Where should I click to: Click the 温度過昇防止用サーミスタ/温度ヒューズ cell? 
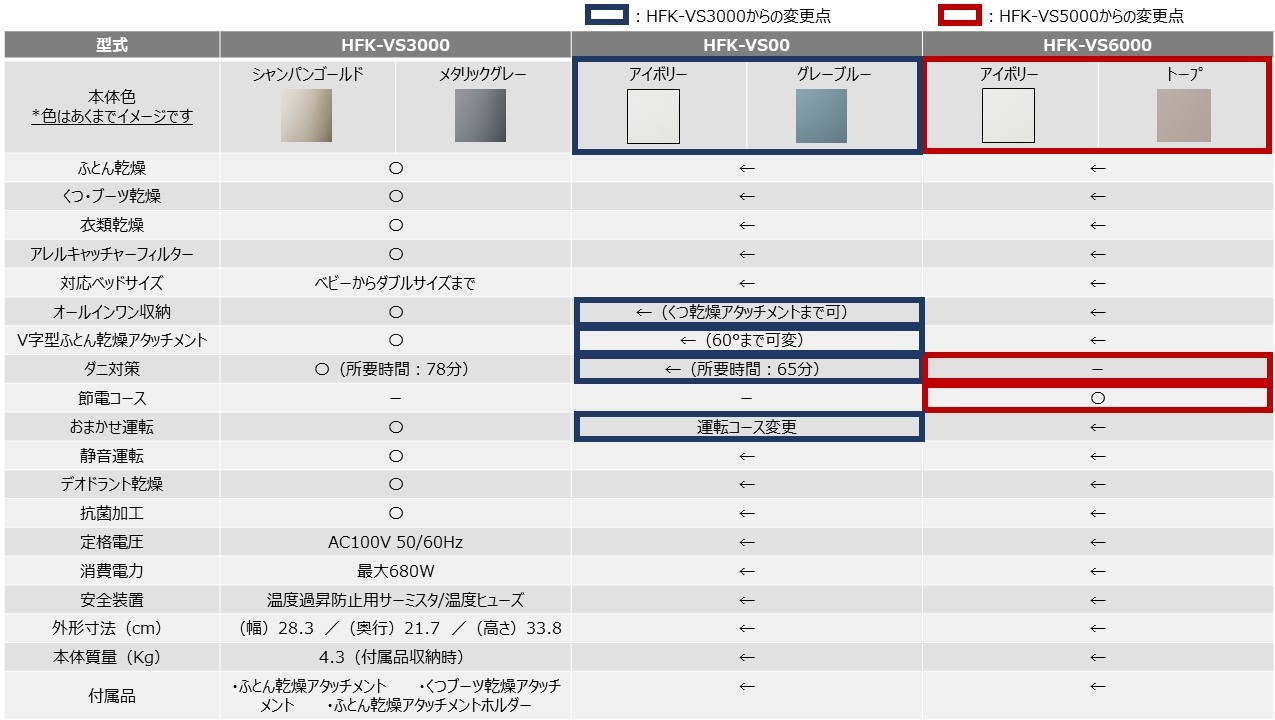[x=395, y=600]
